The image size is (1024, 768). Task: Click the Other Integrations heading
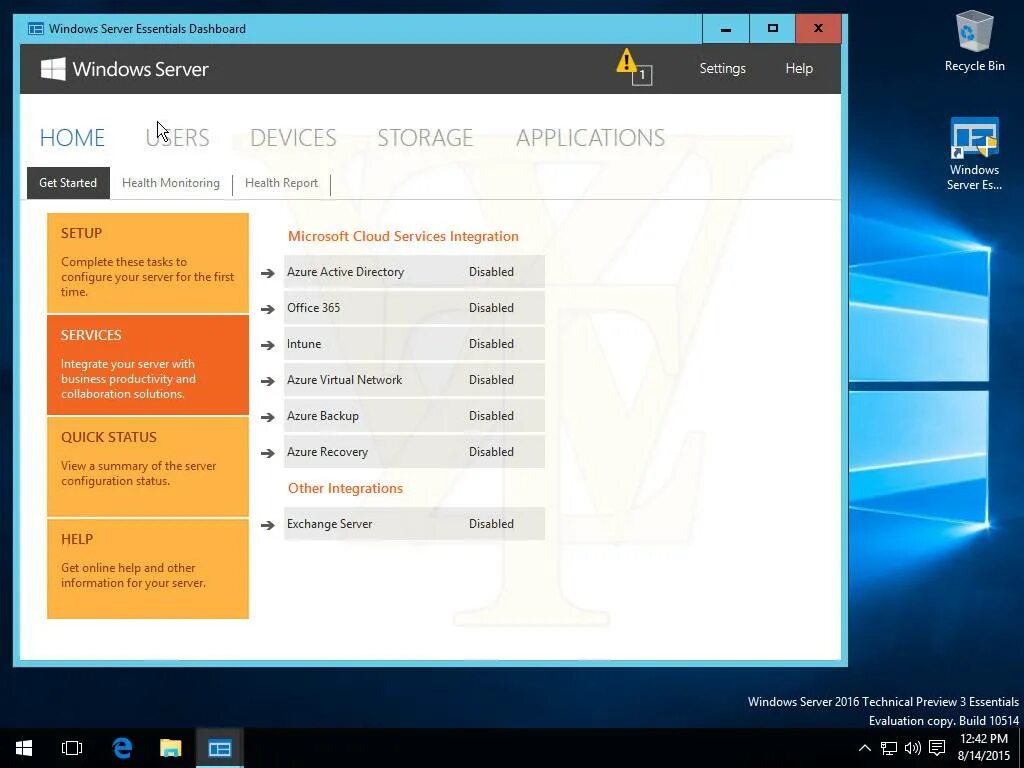tap(345, 488)
